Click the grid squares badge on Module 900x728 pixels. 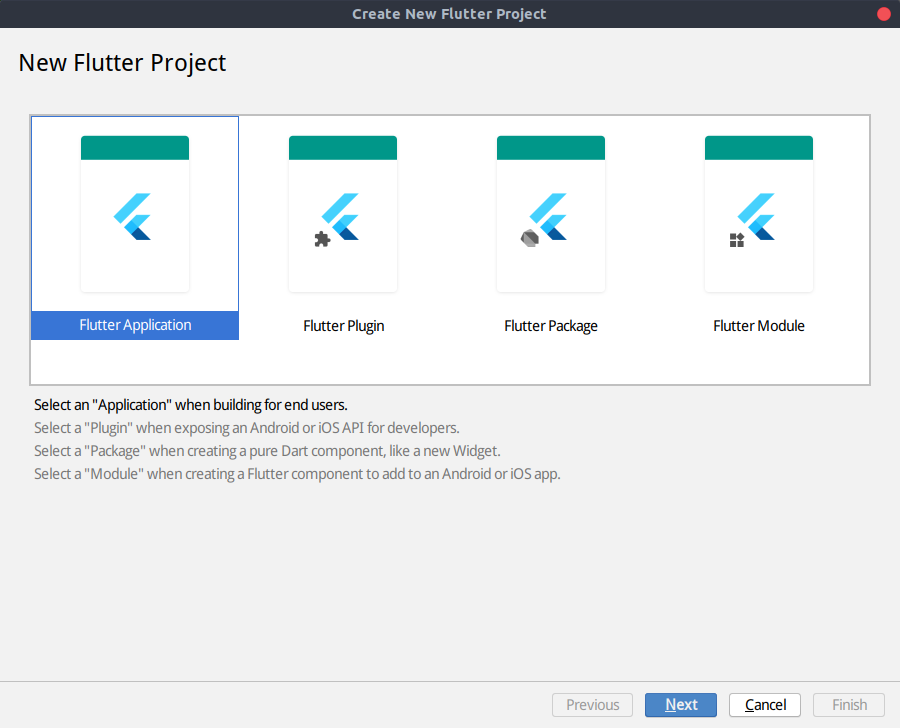[737, 240]
